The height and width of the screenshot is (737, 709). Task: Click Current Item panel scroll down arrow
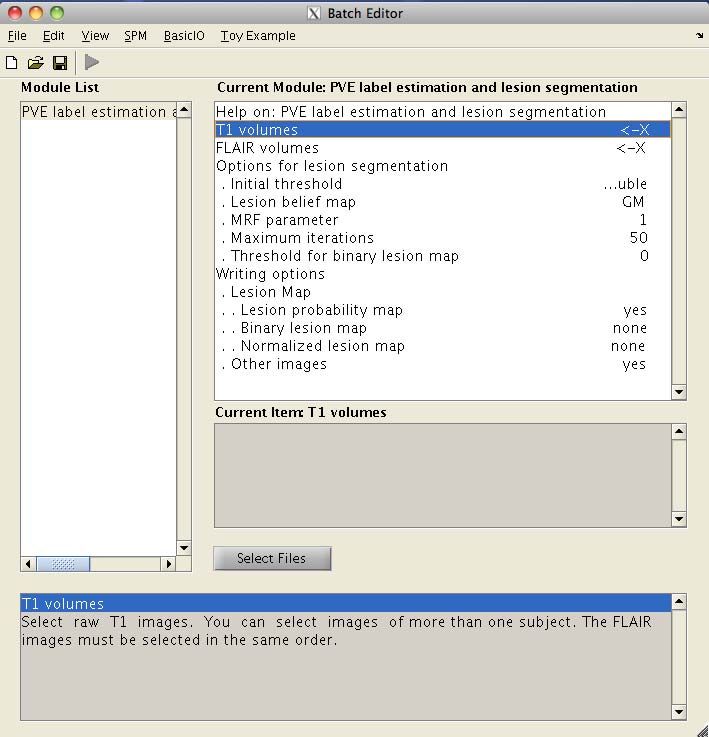point(679,519)
